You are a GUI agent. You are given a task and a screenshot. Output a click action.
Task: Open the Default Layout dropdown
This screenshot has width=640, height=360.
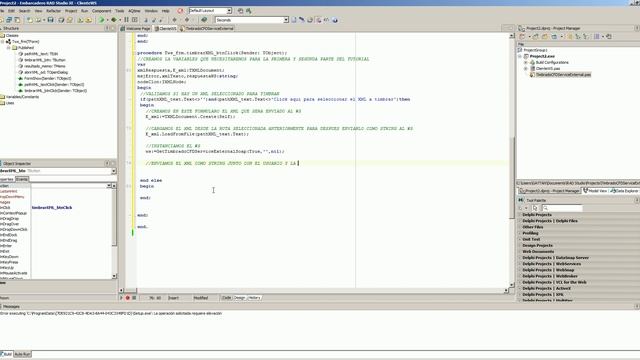click(229, 11)
